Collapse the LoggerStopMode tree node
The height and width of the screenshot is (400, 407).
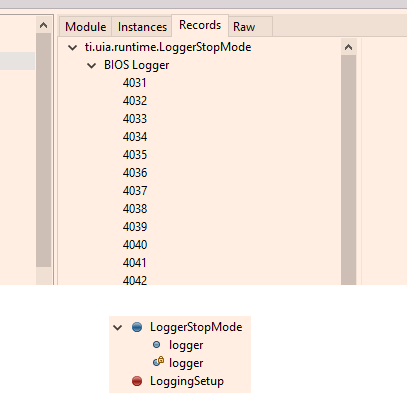click(117, 328)
